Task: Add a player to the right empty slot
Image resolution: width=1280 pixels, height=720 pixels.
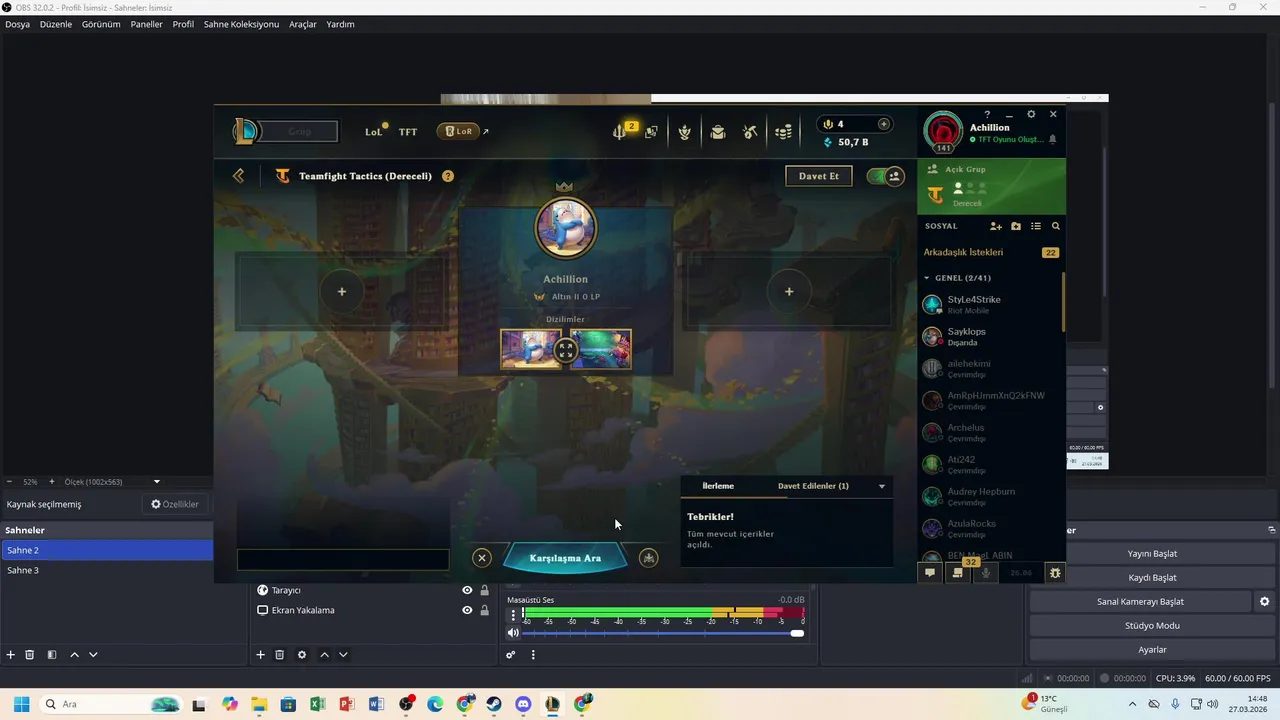Action: [789, 292]
